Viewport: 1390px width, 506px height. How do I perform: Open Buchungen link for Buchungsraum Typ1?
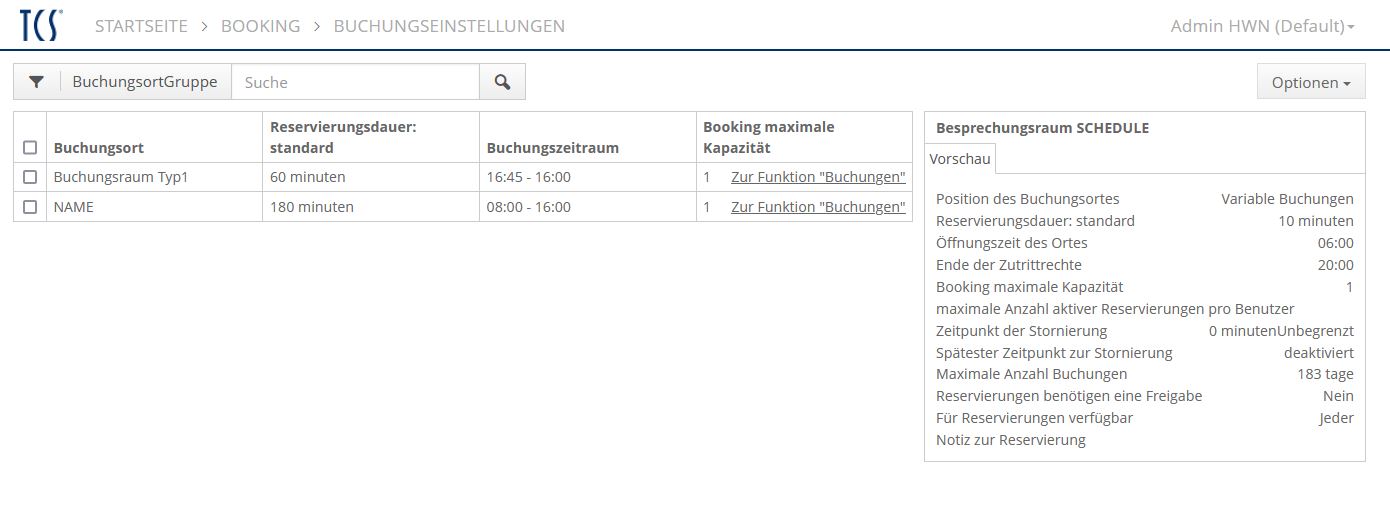pos(818,177)
